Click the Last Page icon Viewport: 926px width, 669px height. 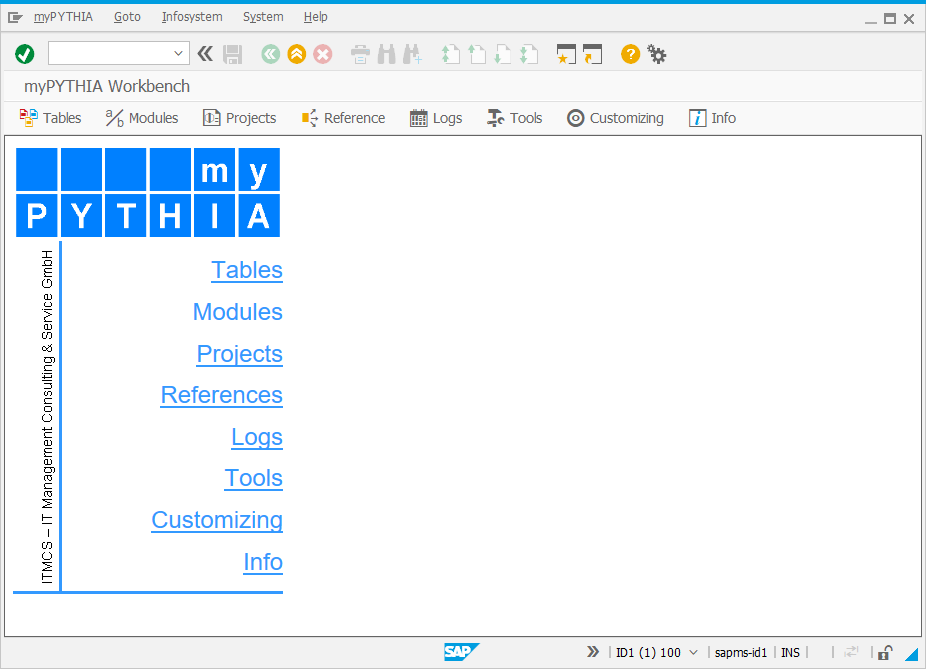[x=529, y=54]
